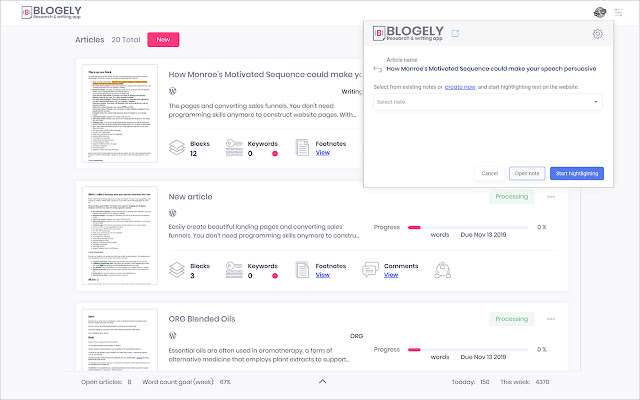
Task: Click the open-in-new-window icon beside the popup logo
Action: tap(456, 33)
